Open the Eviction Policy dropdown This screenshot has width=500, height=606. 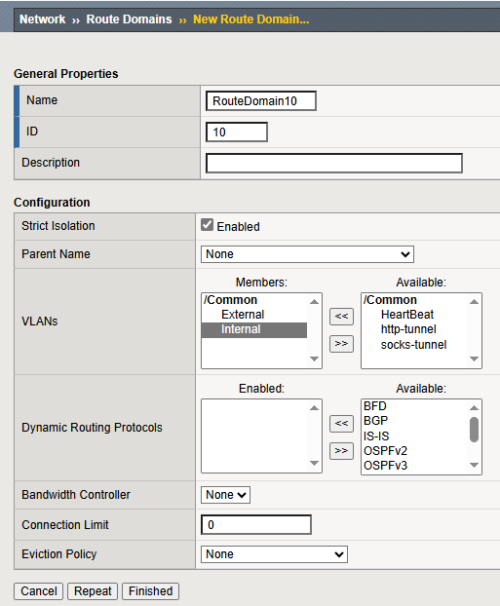[274, 554]
